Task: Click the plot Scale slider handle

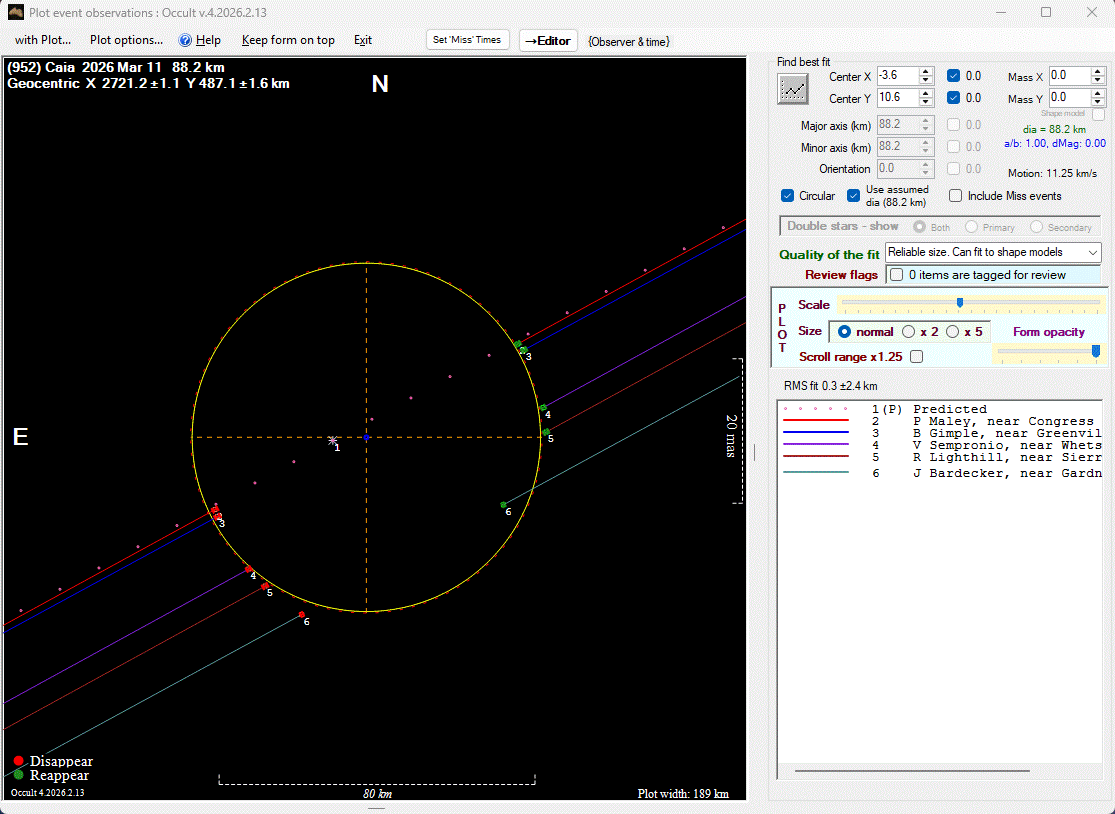Action: [x=960, y=303]
